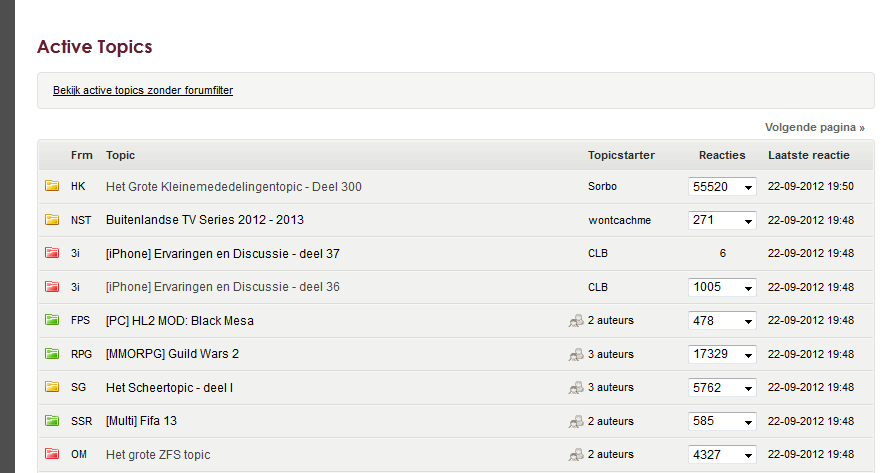Open the 55520 reacties dropdown
Viewport: 895px width, 473px height.
coord(747,187)
